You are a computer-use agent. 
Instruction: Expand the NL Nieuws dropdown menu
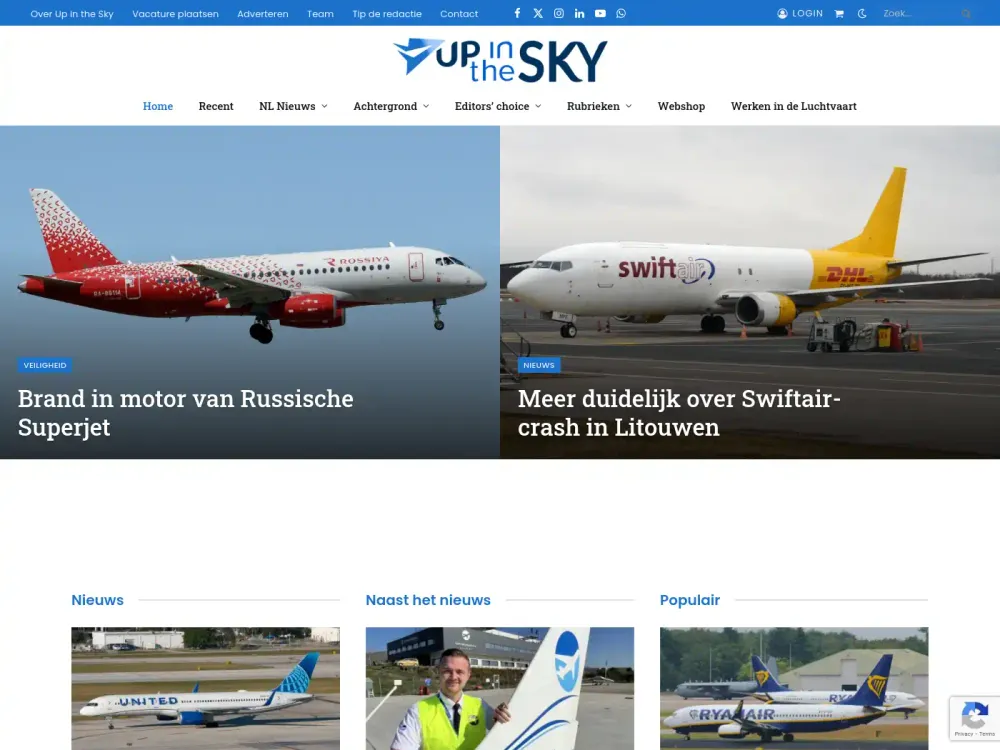click(293, 106)
